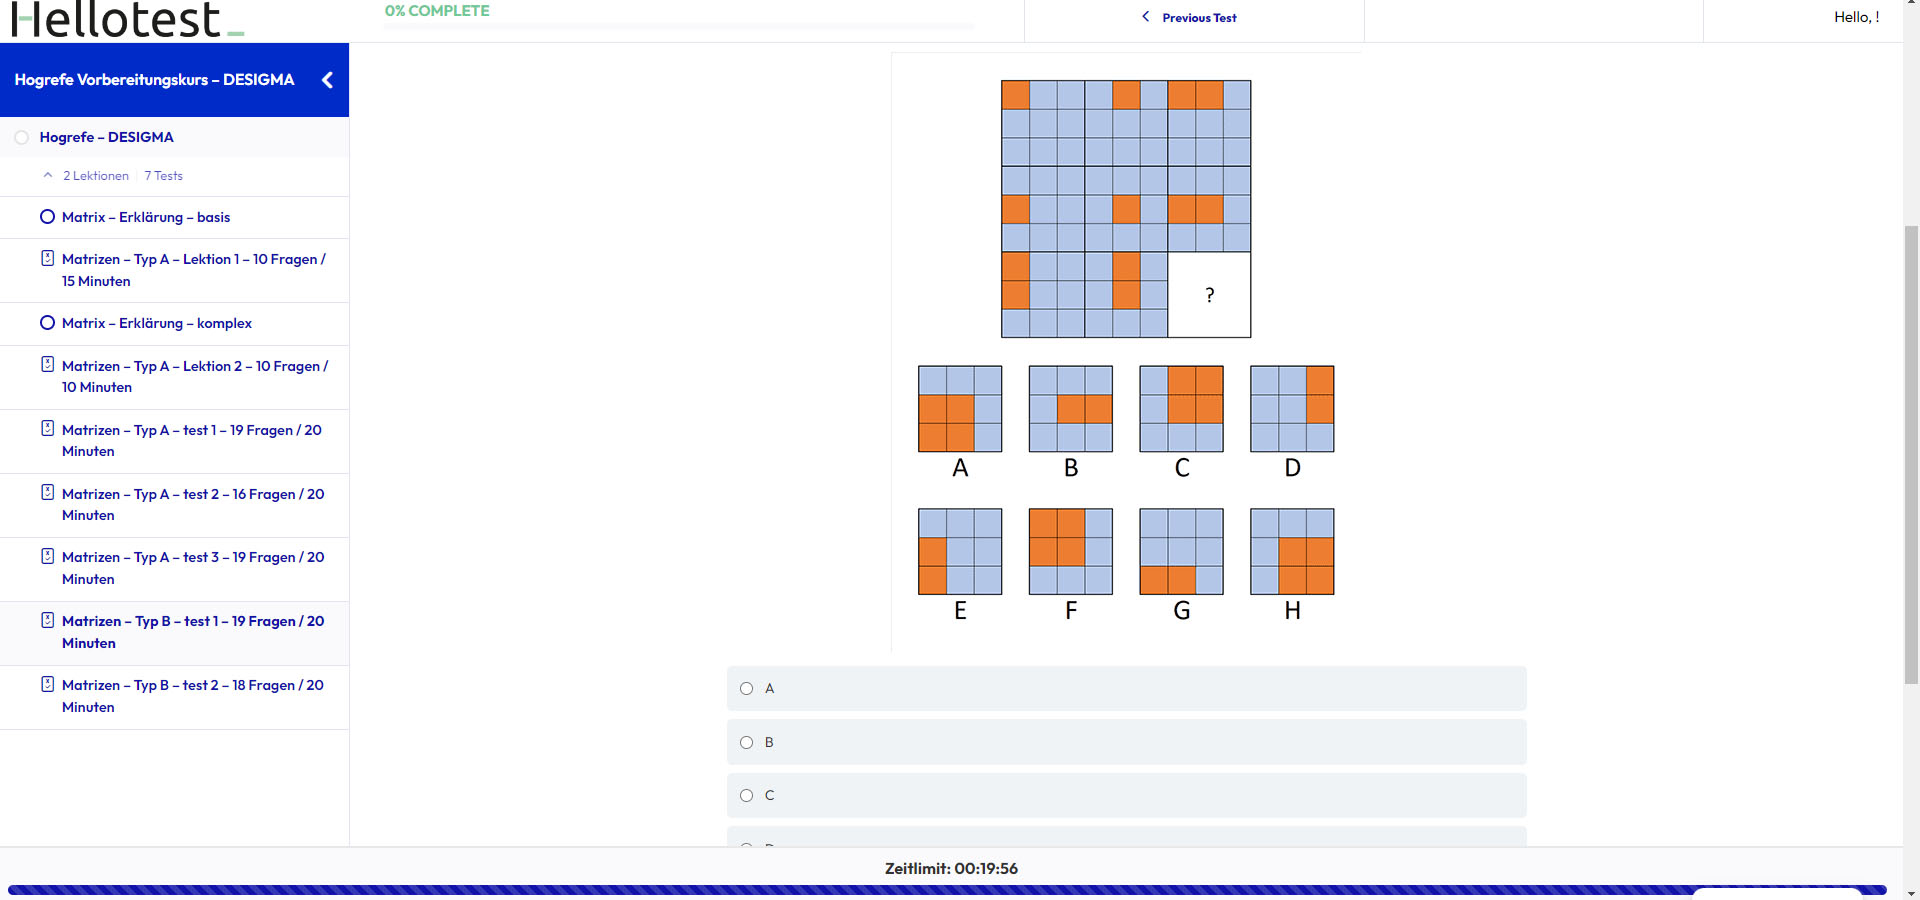Collapse the 2 Lektionen 7 Tests list

[47, 175]
